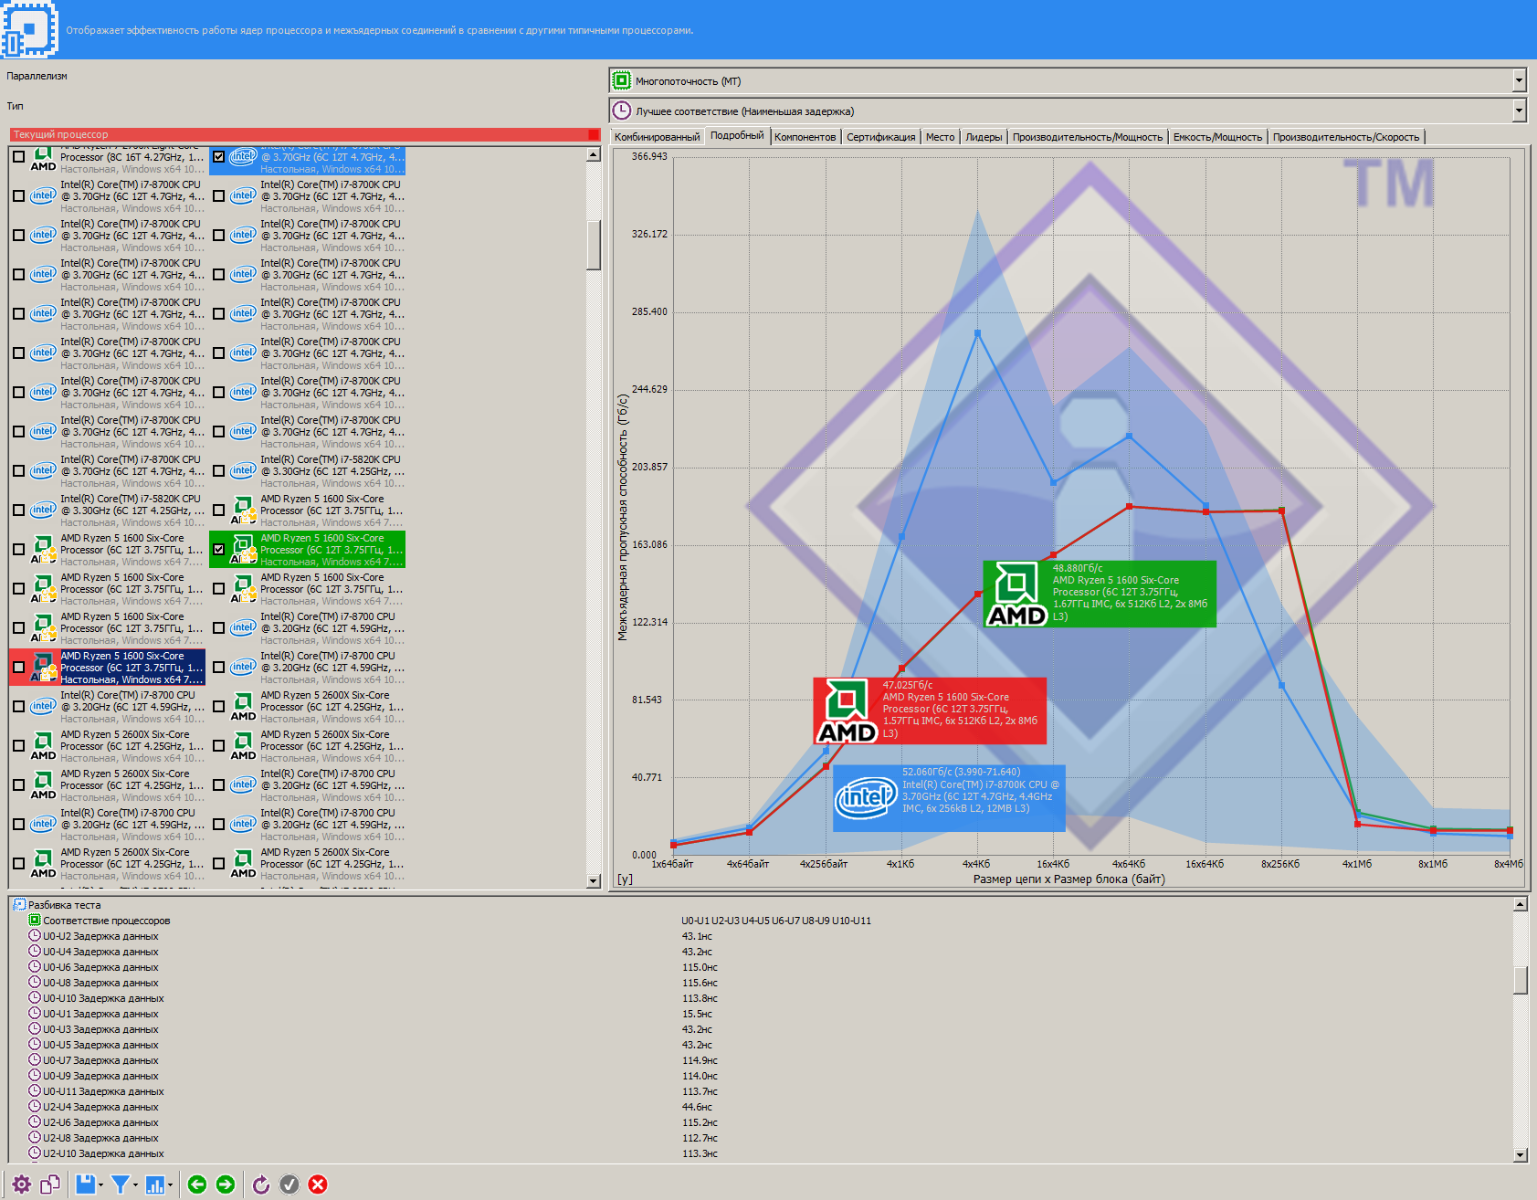
Task: Click the red X cancel icon
Action: pyautogui.click(x=318, y=1184)
